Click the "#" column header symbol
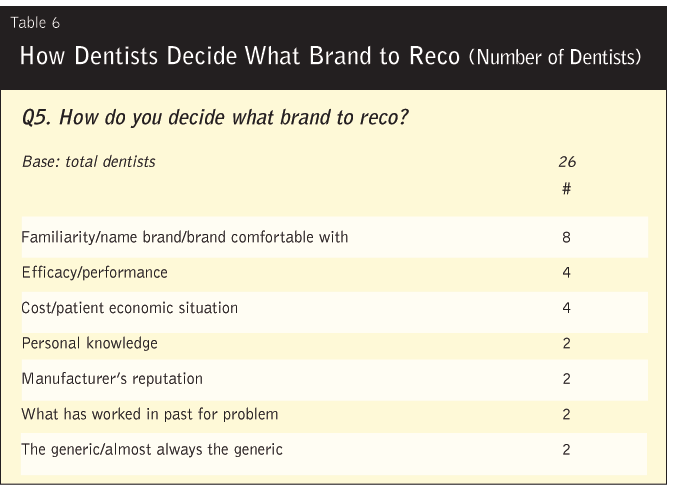674x490 pixels. (566, 188)
